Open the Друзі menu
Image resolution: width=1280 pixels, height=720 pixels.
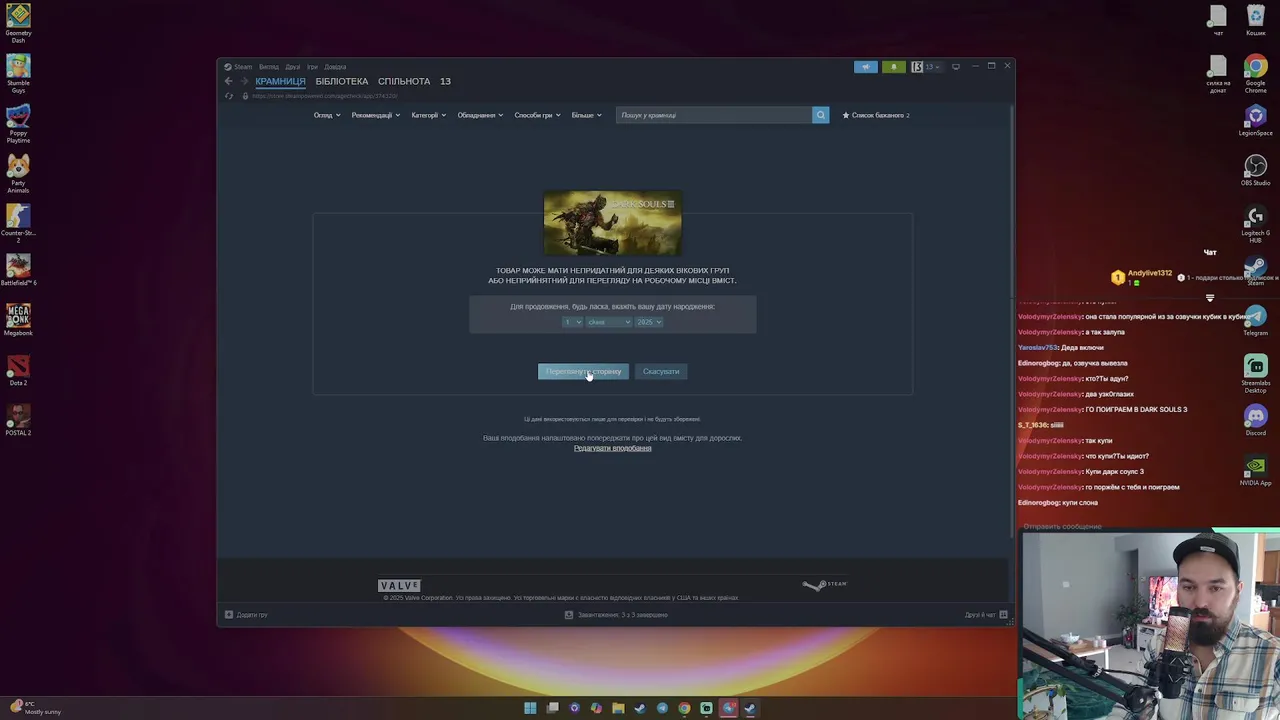pos(292,67)
